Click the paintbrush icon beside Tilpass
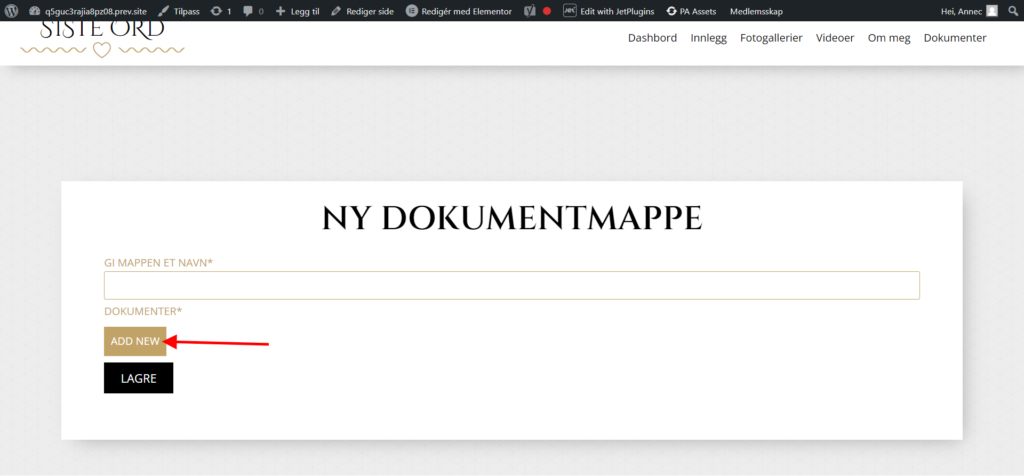This screenshot has width=1024, height=476. (164, 11)
